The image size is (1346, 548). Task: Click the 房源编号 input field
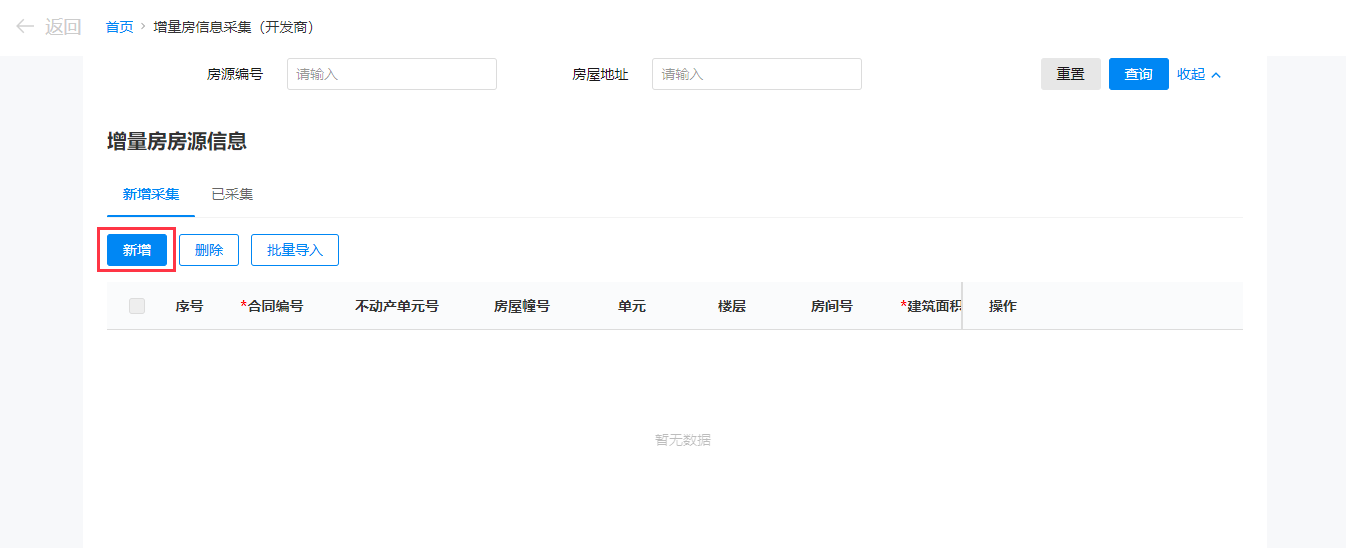(x=391, y=74)
